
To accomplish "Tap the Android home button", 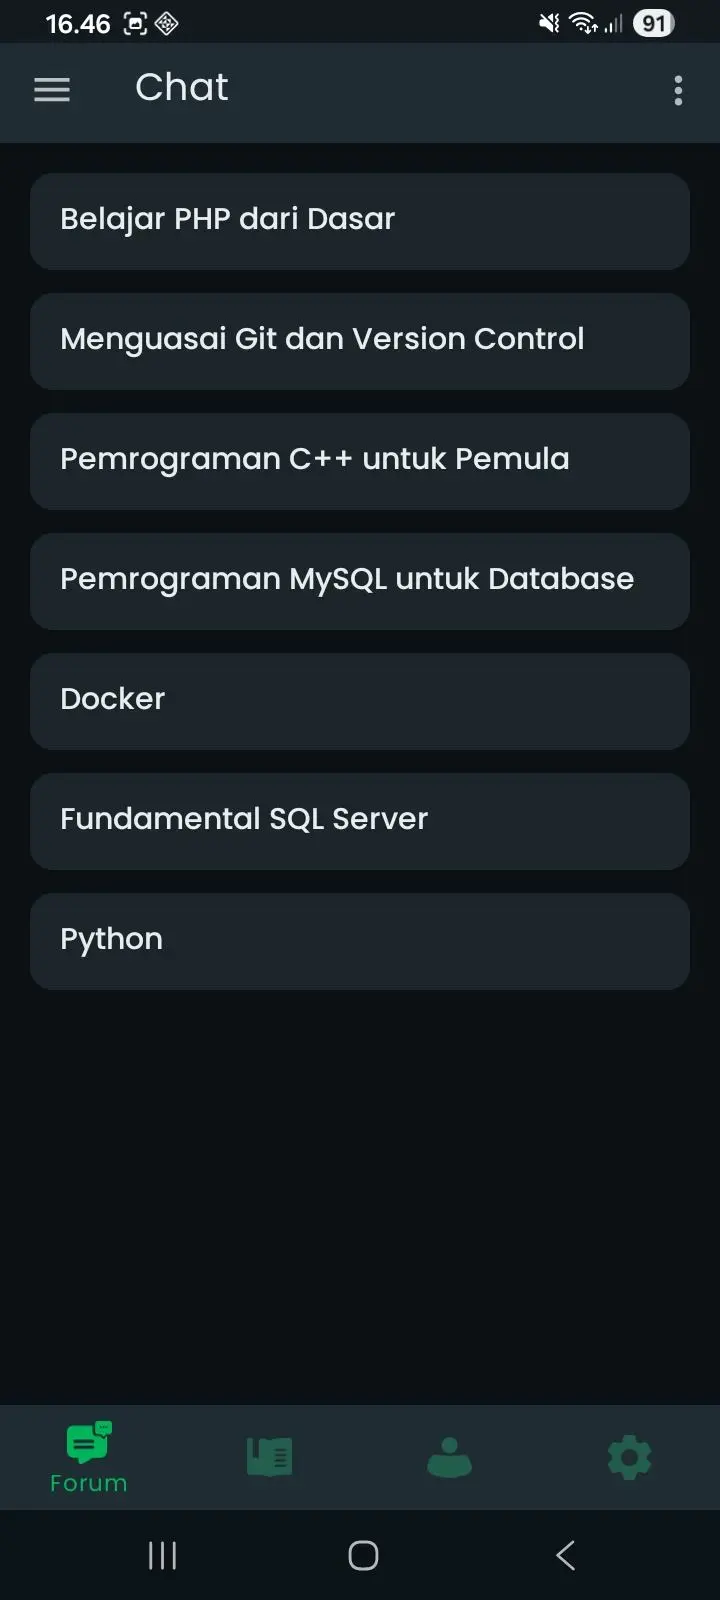I will pos(363,1555).
